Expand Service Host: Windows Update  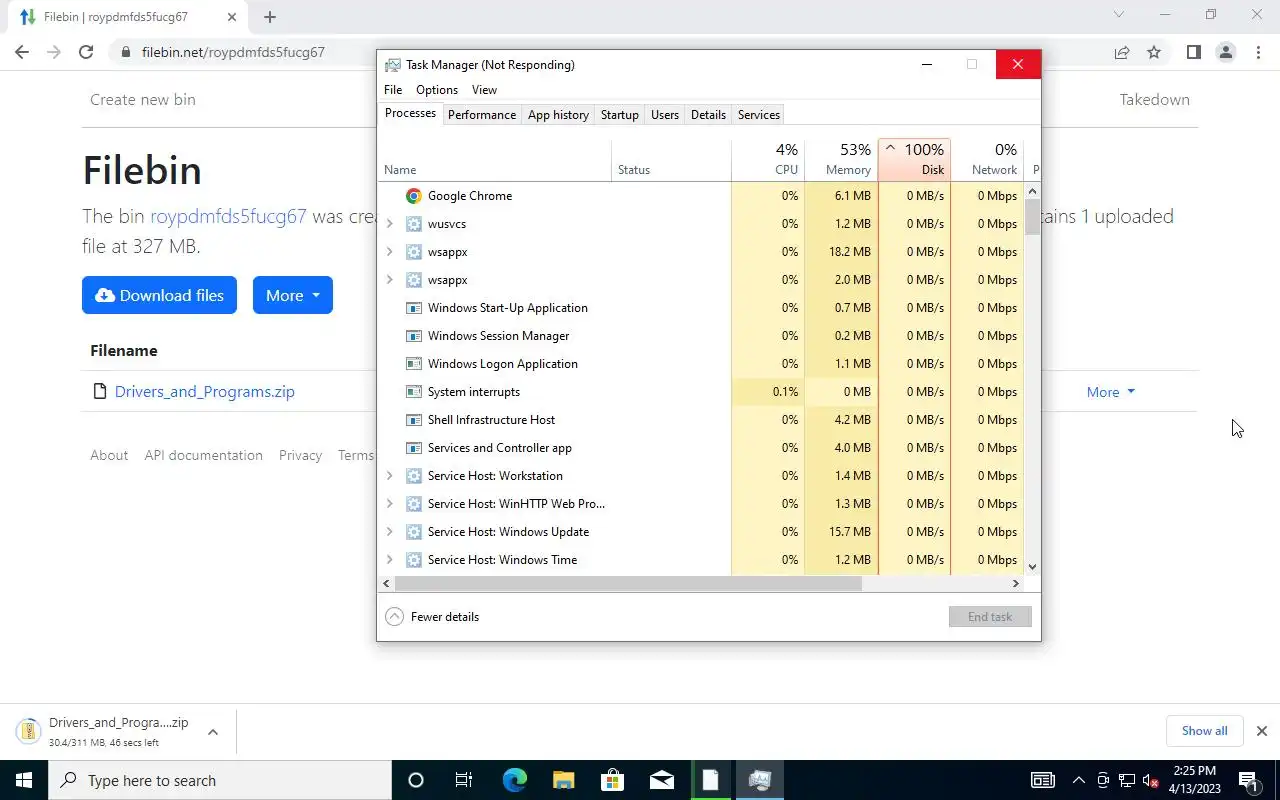[x=390, y=532]
